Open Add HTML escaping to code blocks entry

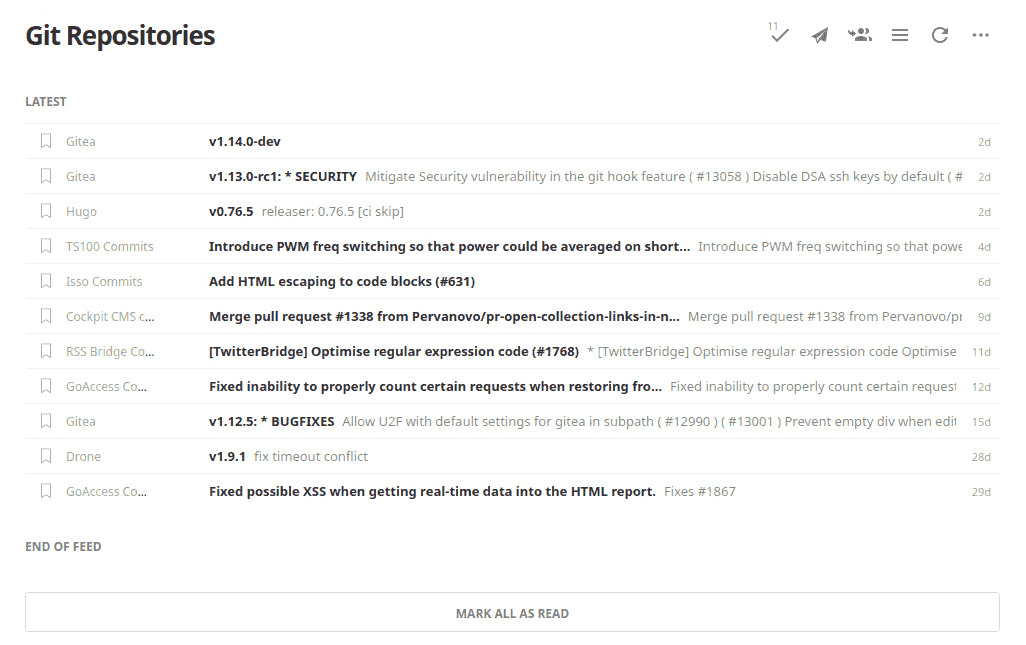pos(342,281)
